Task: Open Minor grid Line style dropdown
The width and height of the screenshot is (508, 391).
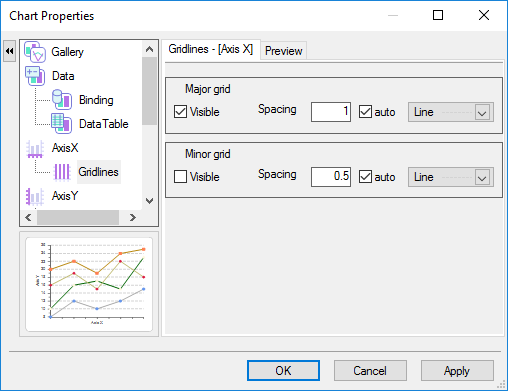Action: click(x=451, y=177)
